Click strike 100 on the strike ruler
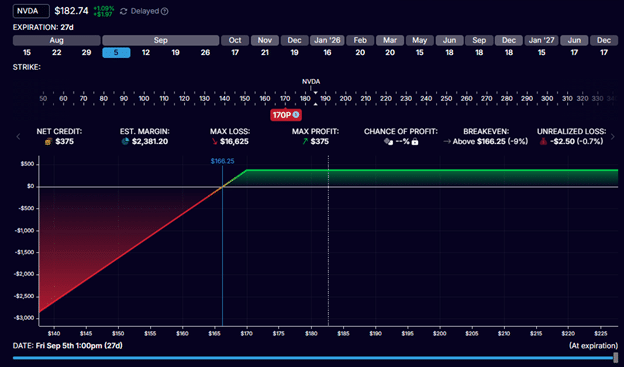Screen dimensions: 624x367 click(x=144, y=98)
